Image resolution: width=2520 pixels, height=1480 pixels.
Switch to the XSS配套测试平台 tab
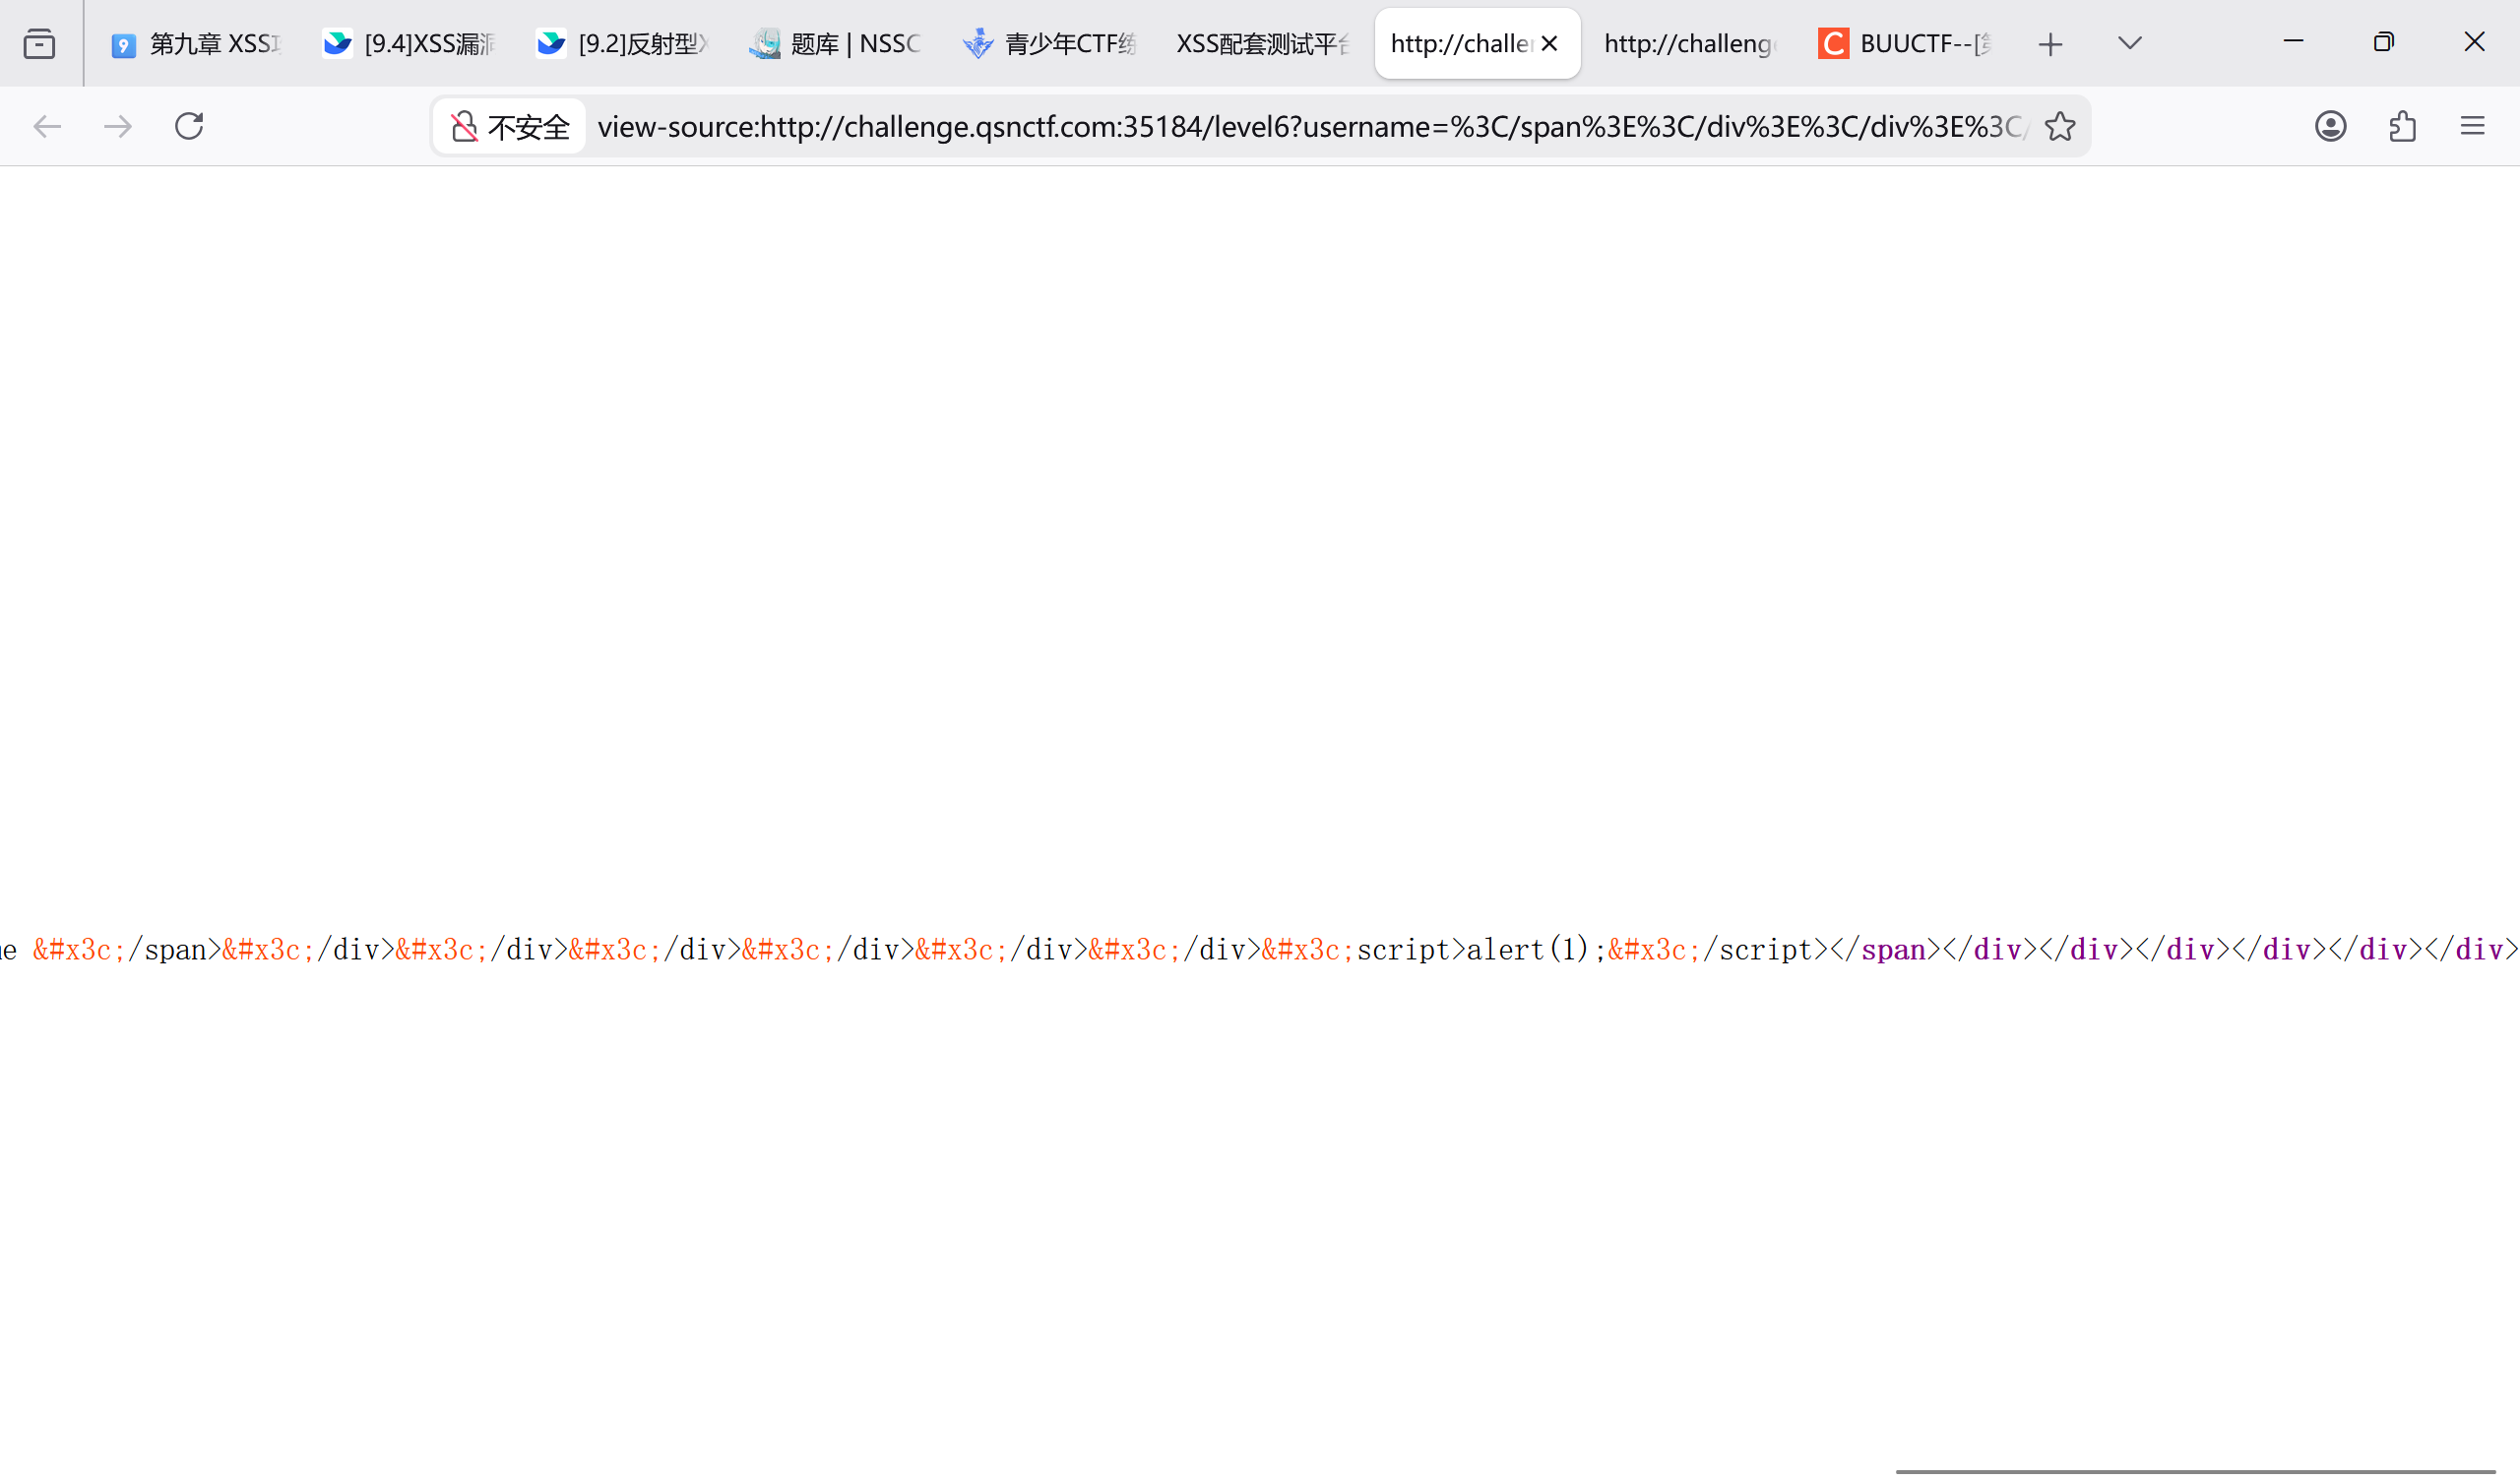pos(1262,44)
